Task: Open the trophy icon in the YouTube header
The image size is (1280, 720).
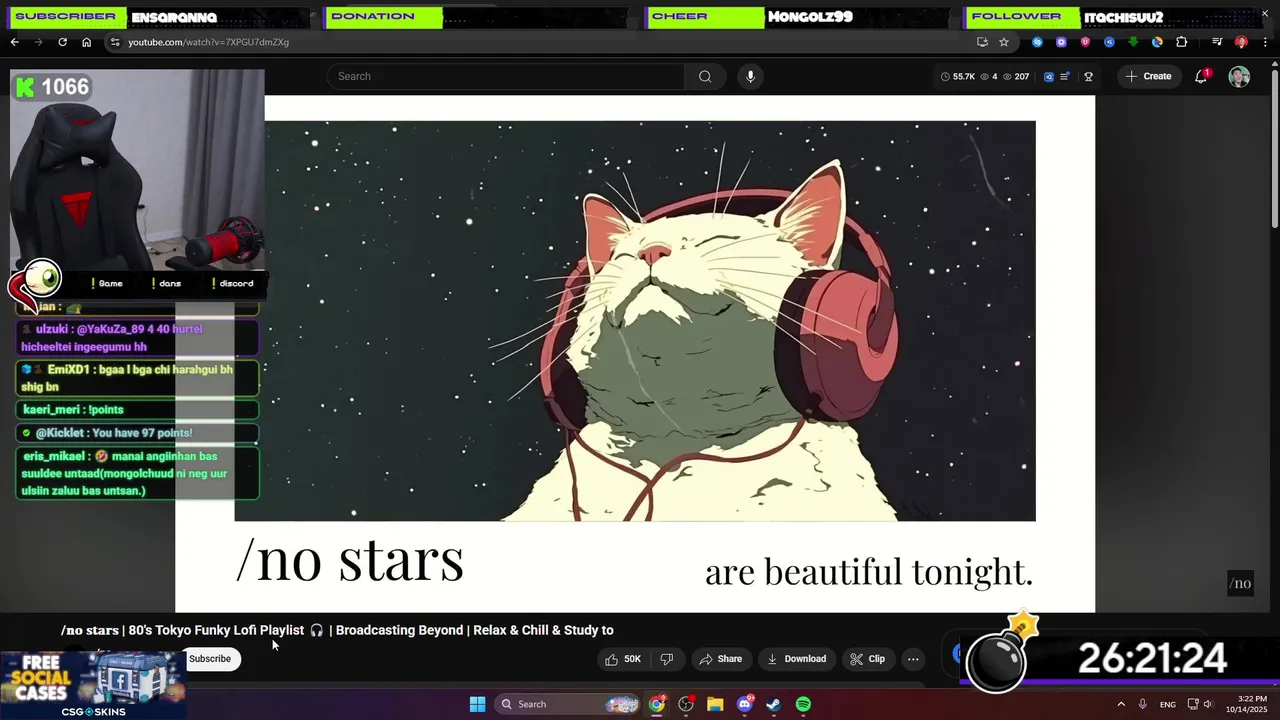Action: (x=1088, y=76)
